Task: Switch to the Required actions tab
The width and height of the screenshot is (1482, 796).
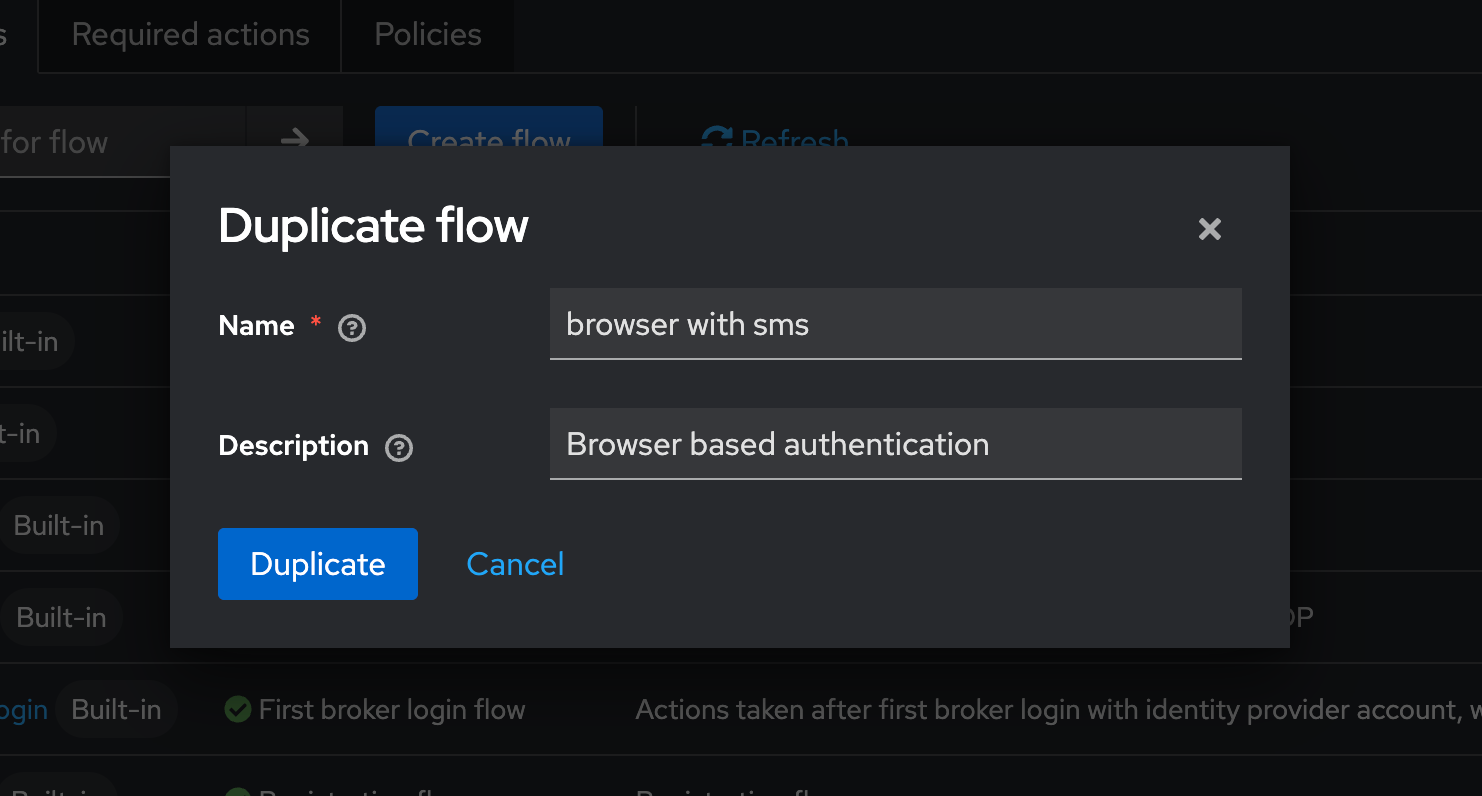Action: tap(189, 34)
